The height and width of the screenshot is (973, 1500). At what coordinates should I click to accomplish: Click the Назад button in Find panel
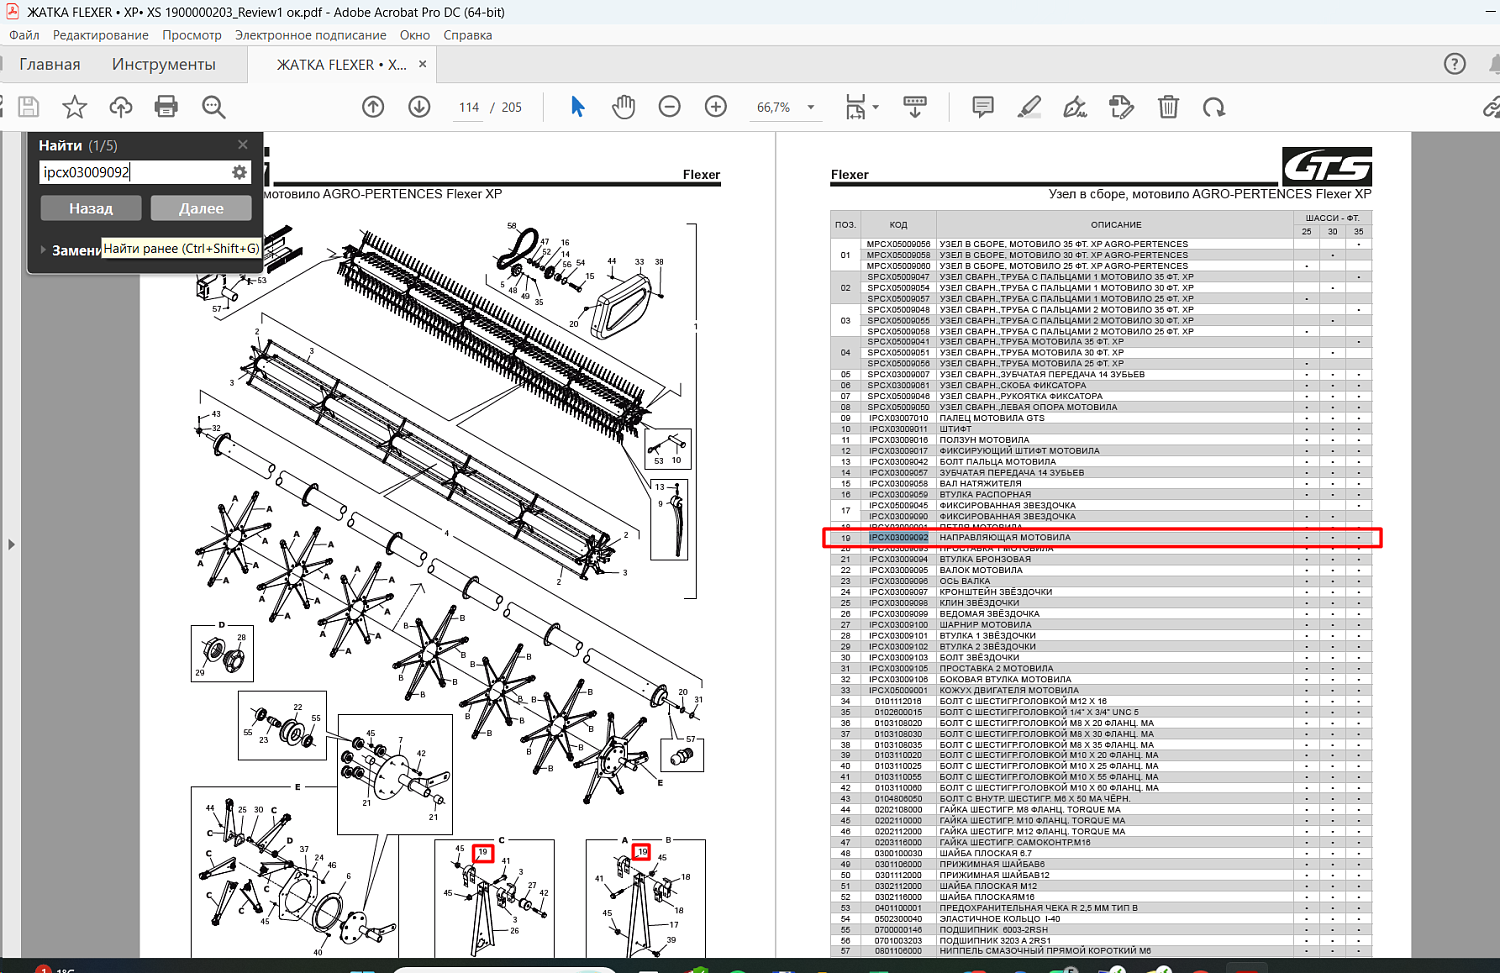(x=91, y=208)
